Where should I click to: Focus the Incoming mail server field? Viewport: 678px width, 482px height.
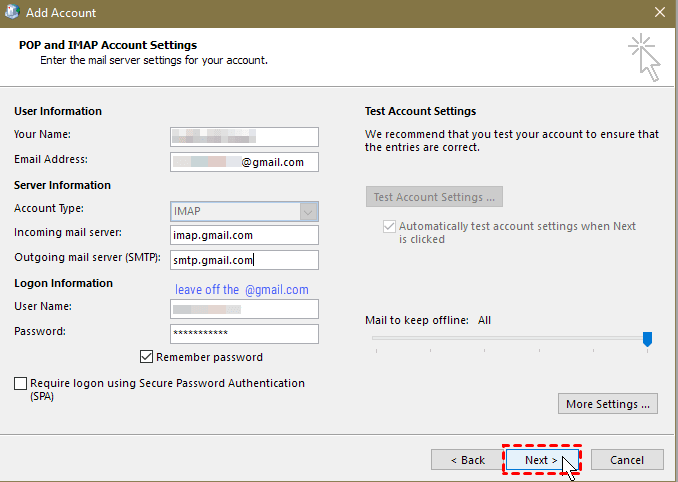tap(244, 235)
